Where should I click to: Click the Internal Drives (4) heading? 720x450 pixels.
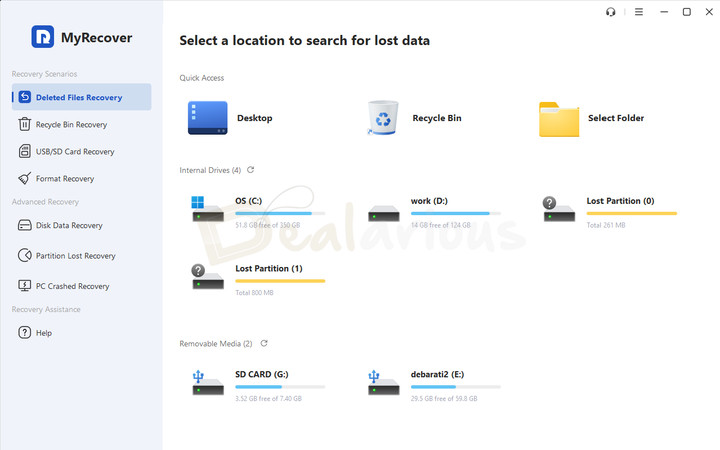pos(210,170)
